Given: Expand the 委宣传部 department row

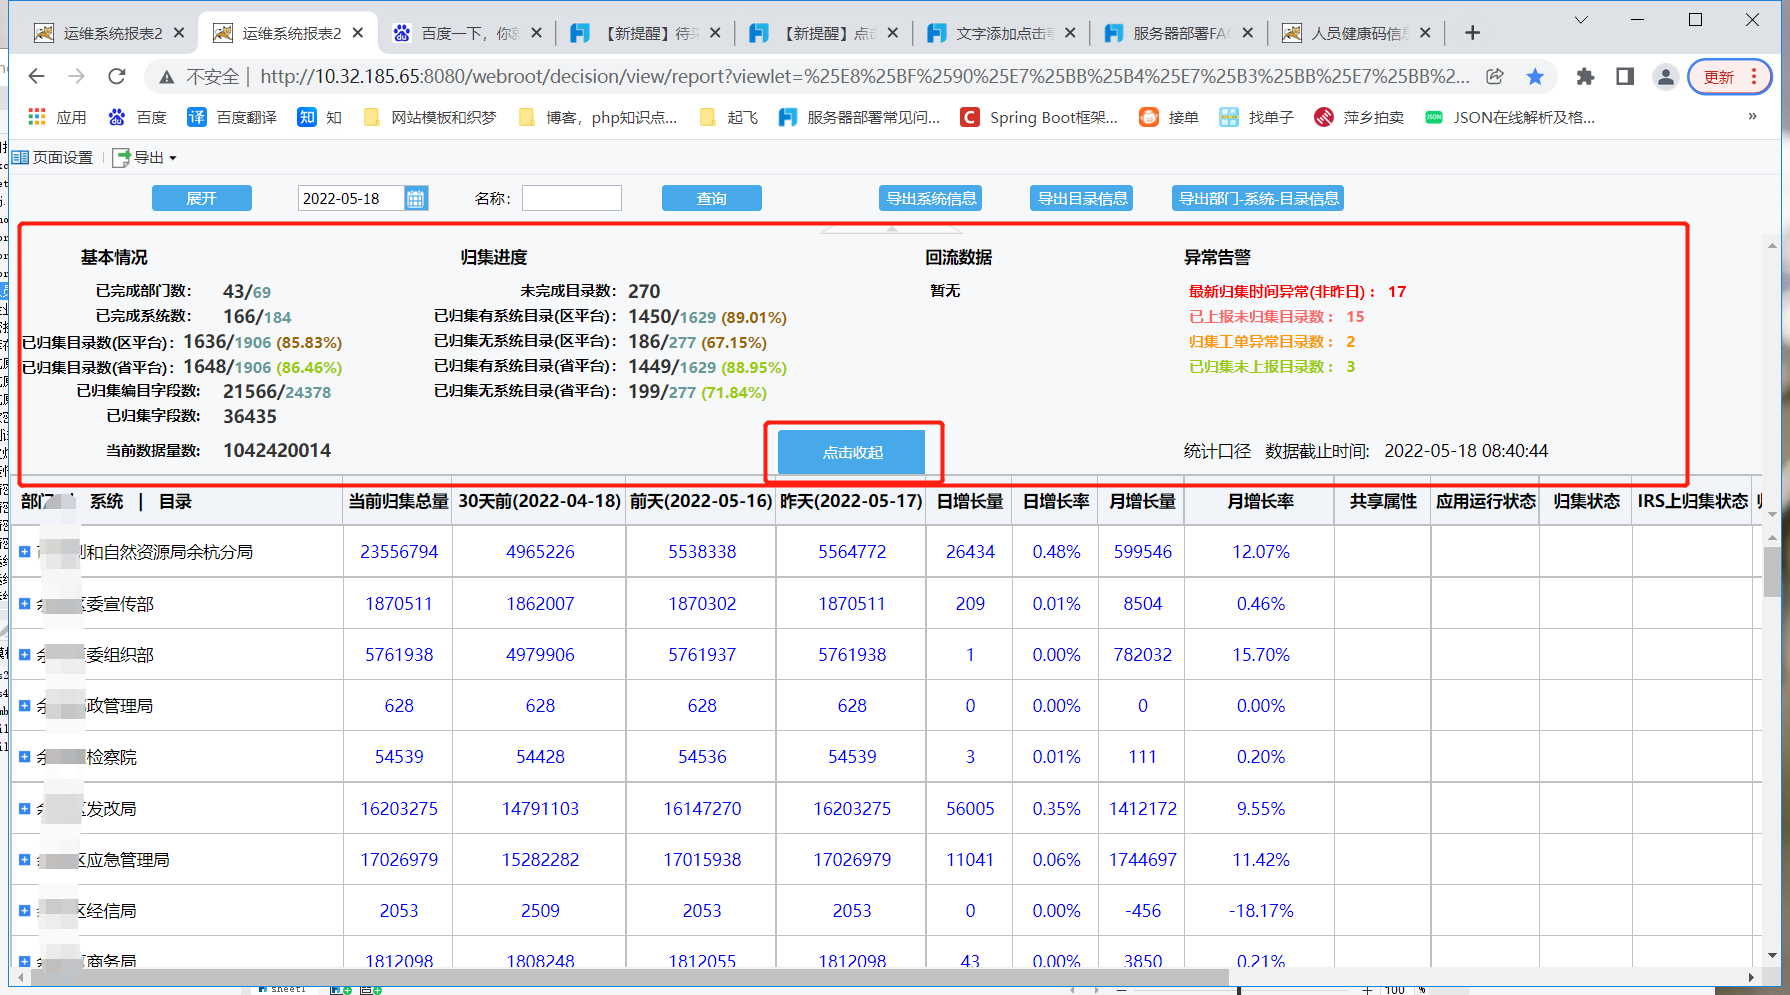Looking at the screenshot, I should tap(25, 603).
